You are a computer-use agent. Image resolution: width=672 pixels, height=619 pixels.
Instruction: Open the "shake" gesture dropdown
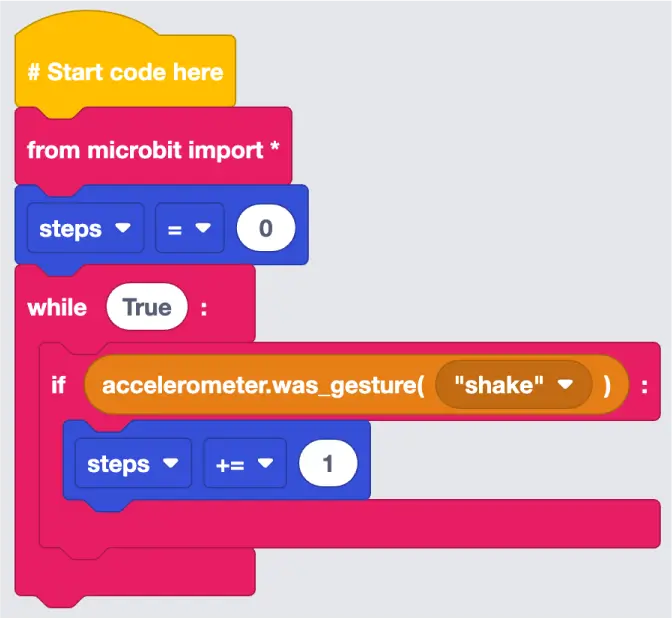click(513, 385)
